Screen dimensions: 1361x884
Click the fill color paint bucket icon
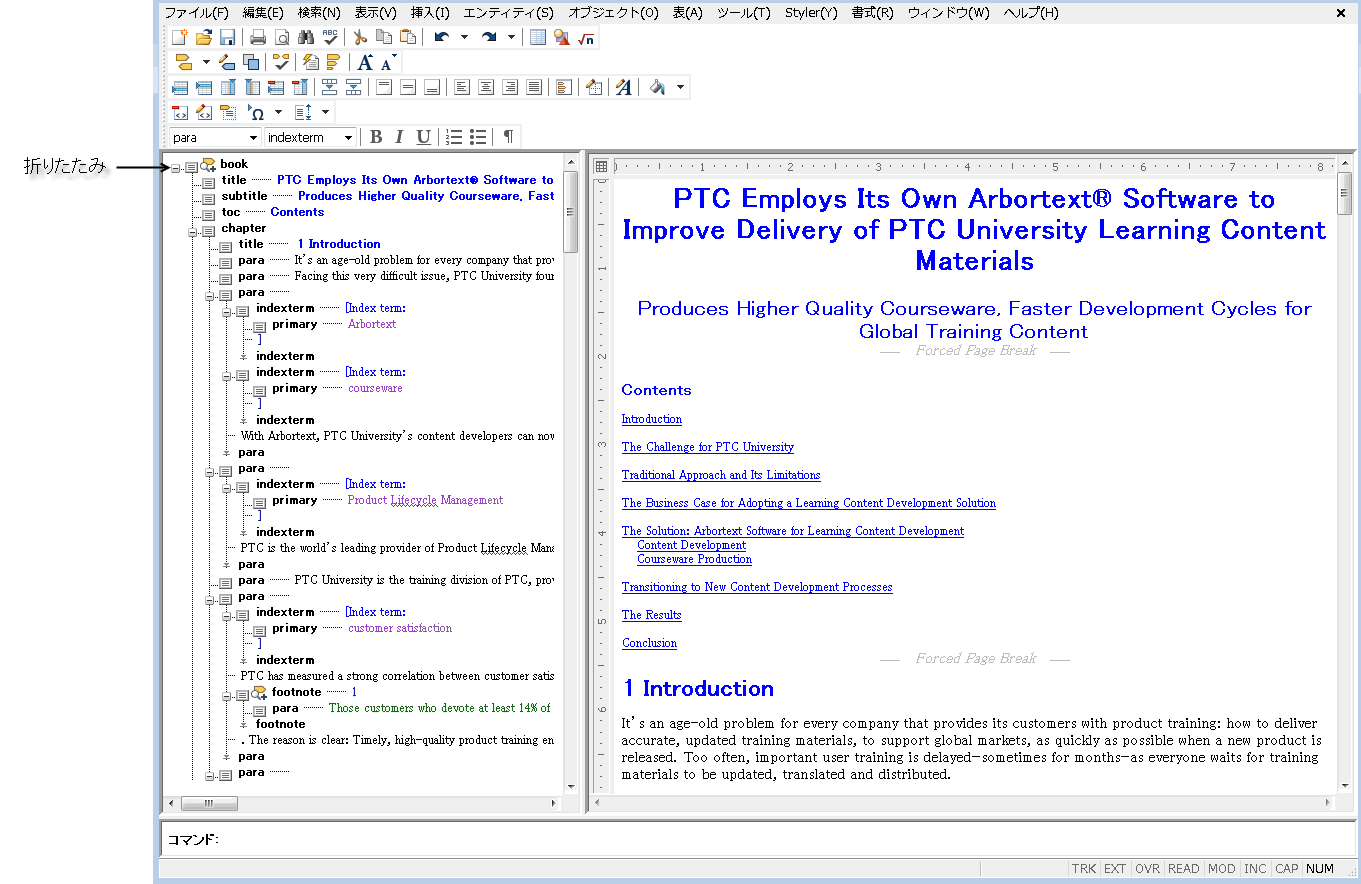pyautogui.click(x=657, y=87)
